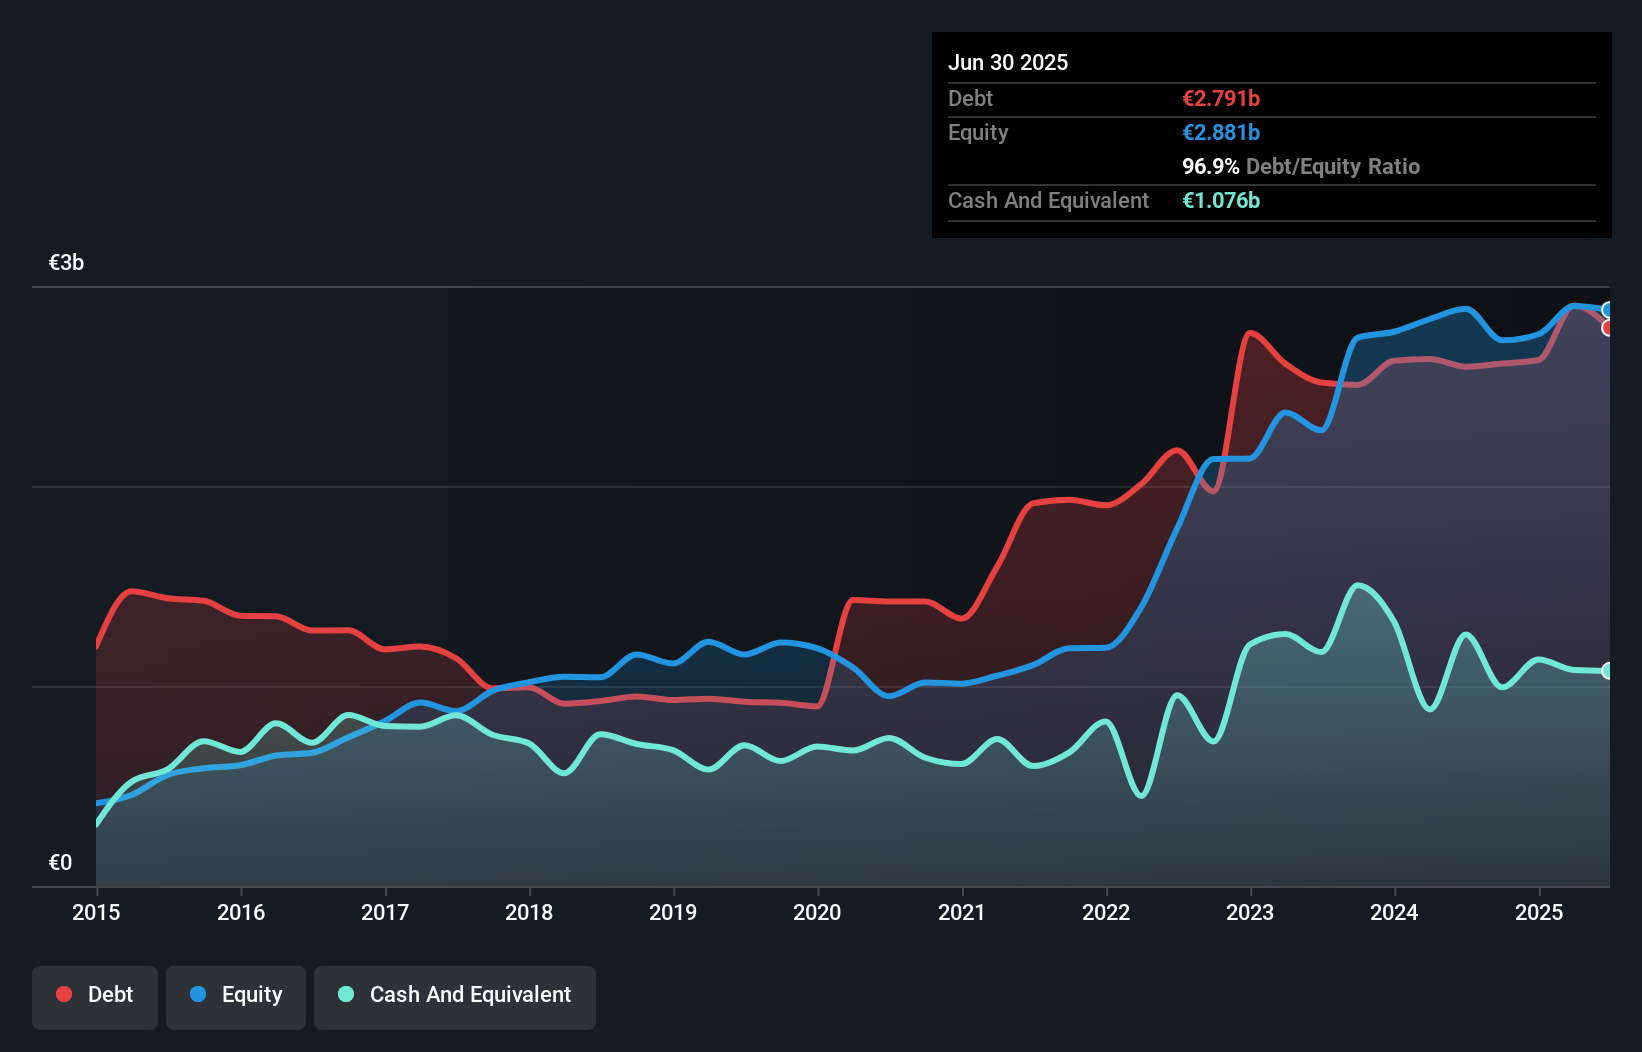Expand the Debt/Equity Ratio row
This screenshot has height=1052, width=1642.
[x=1301, y=167]
